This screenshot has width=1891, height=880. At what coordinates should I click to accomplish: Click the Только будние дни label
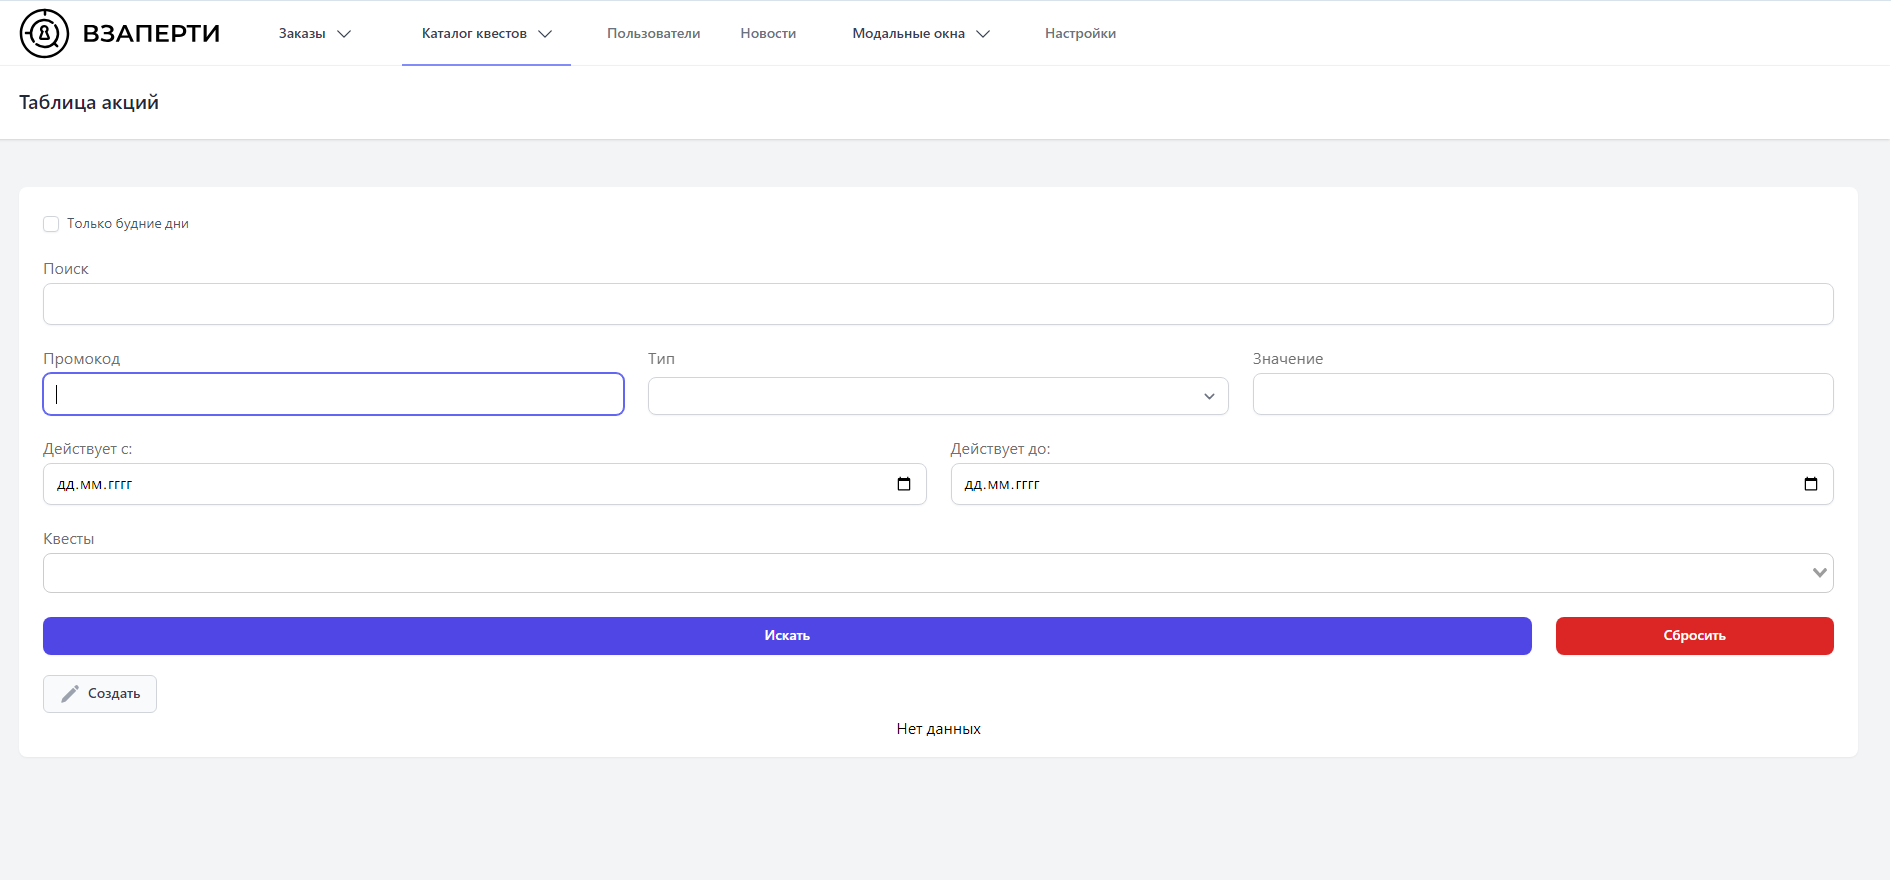click(x=128, y=224)
